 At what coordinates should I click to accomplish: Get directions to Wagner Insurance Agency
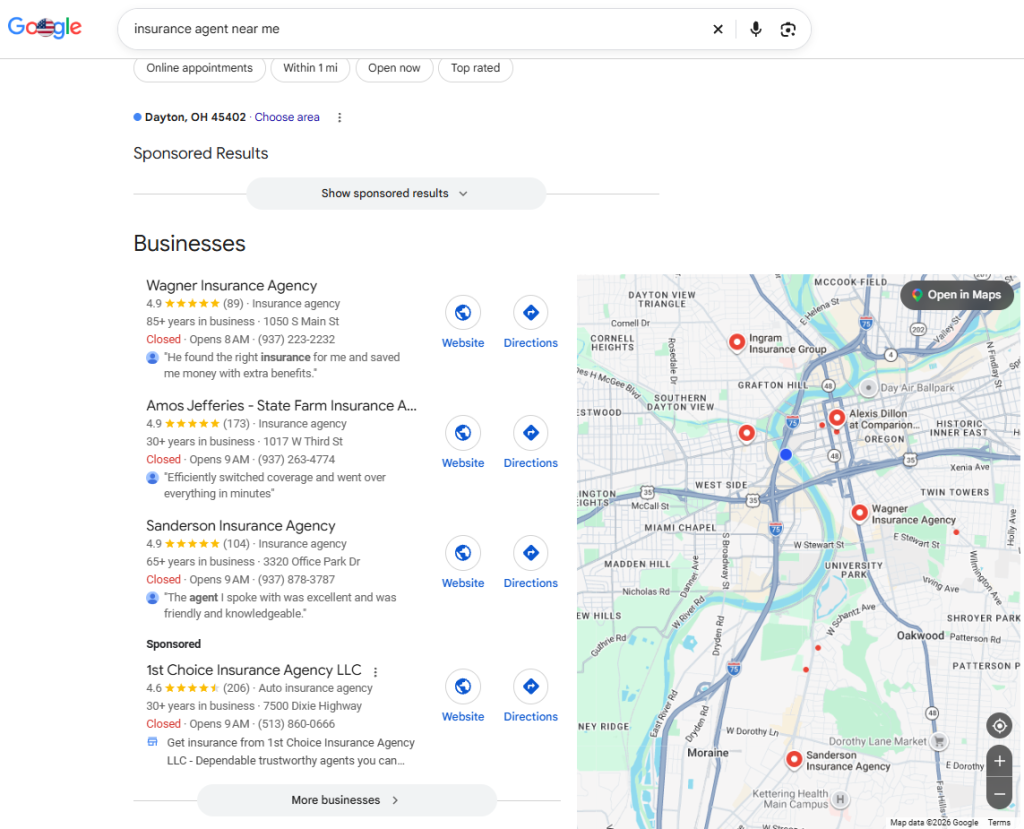click(x=531, y=313)
